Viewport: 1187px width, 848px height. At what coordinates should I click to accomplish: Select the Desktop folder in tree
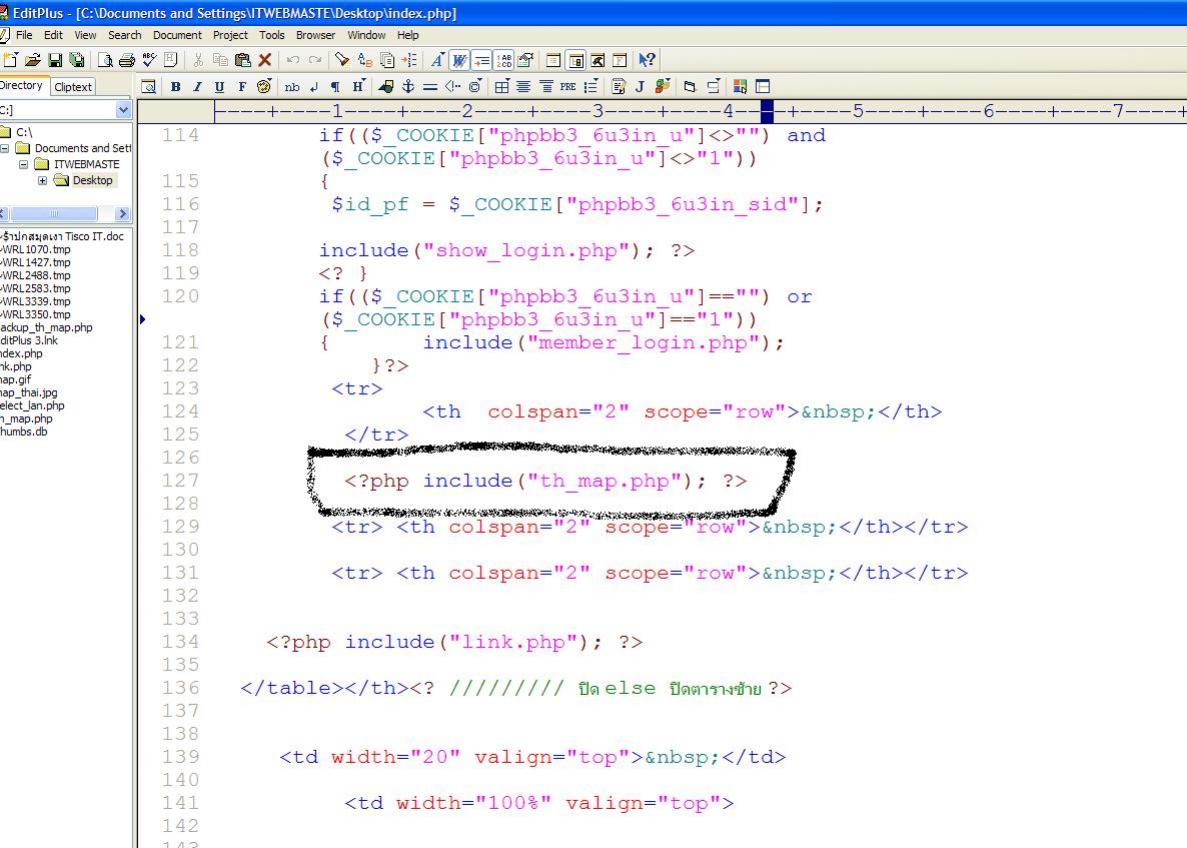click(92, 180)
